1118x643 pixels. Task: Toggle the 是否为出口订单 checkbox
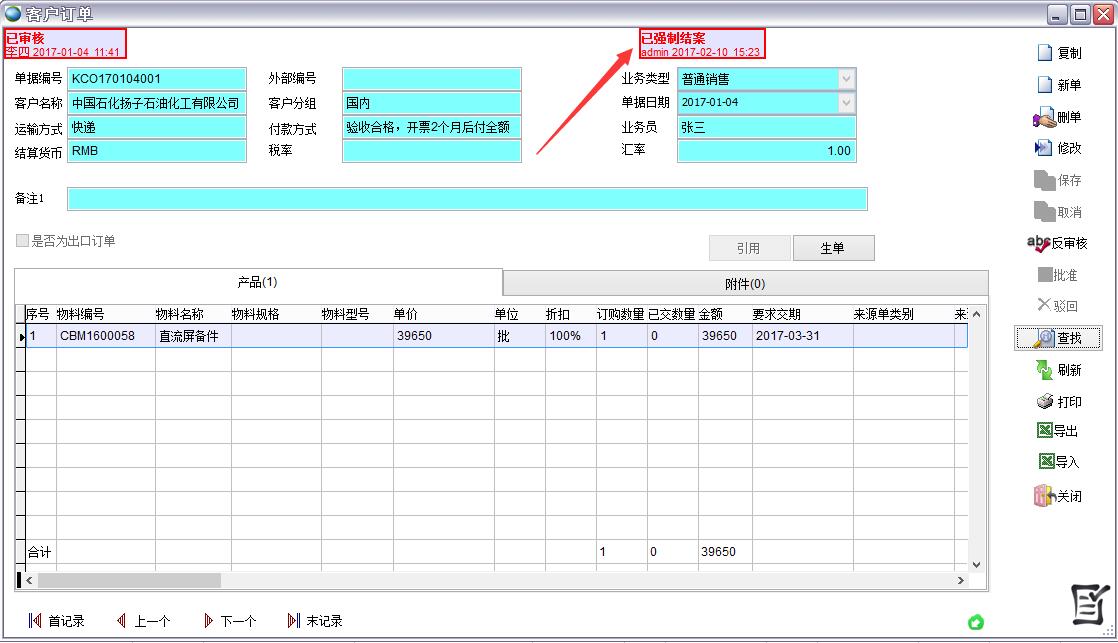(x=22, y=241)
